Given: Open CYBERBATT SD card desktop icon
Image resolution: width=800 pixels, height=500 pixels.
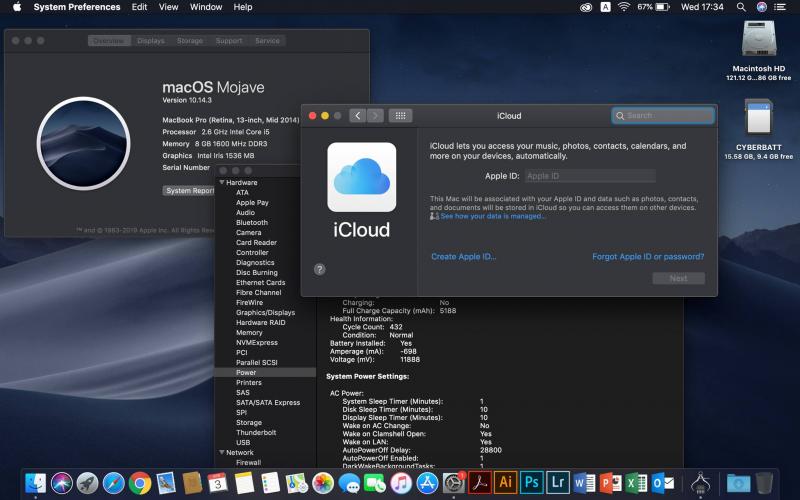Looking at the screenshot, I should point(759,118).
